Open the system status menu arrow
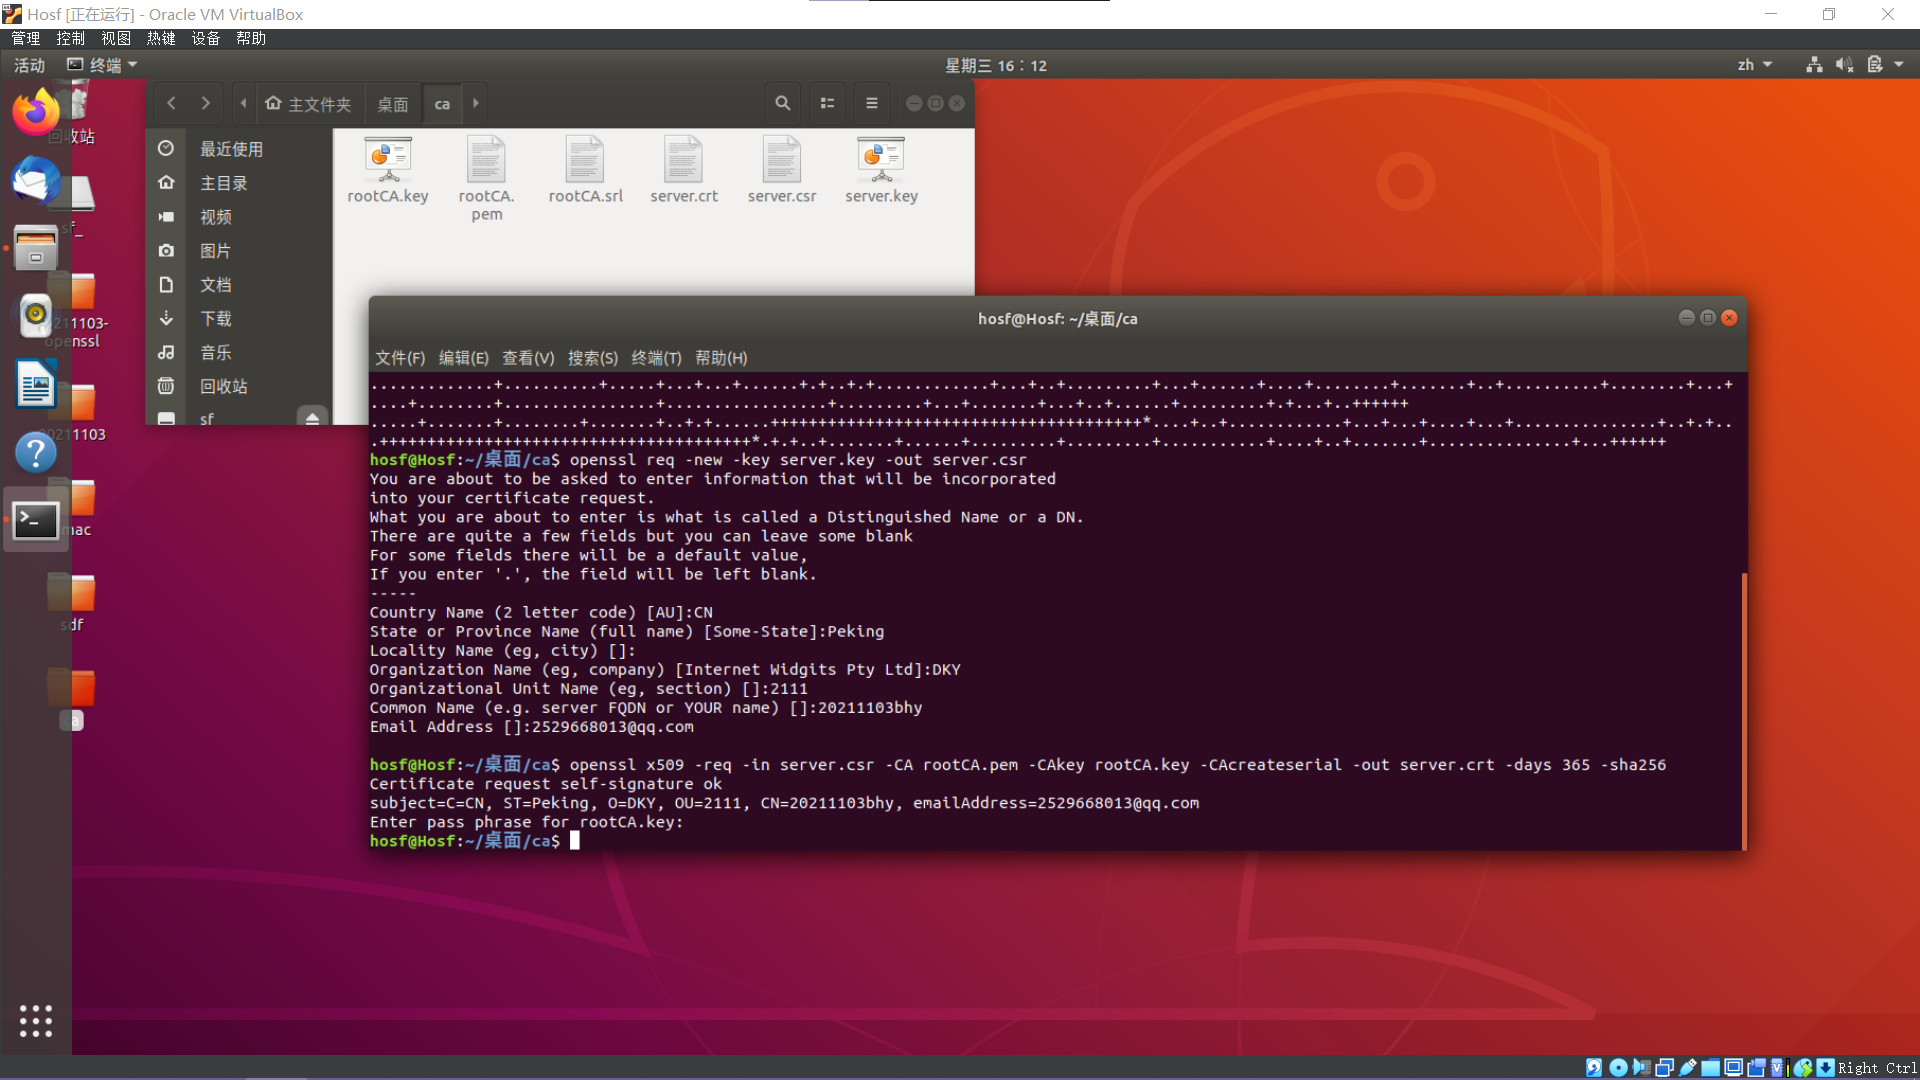1920x1080 pixels. [x=1899, y=65]
